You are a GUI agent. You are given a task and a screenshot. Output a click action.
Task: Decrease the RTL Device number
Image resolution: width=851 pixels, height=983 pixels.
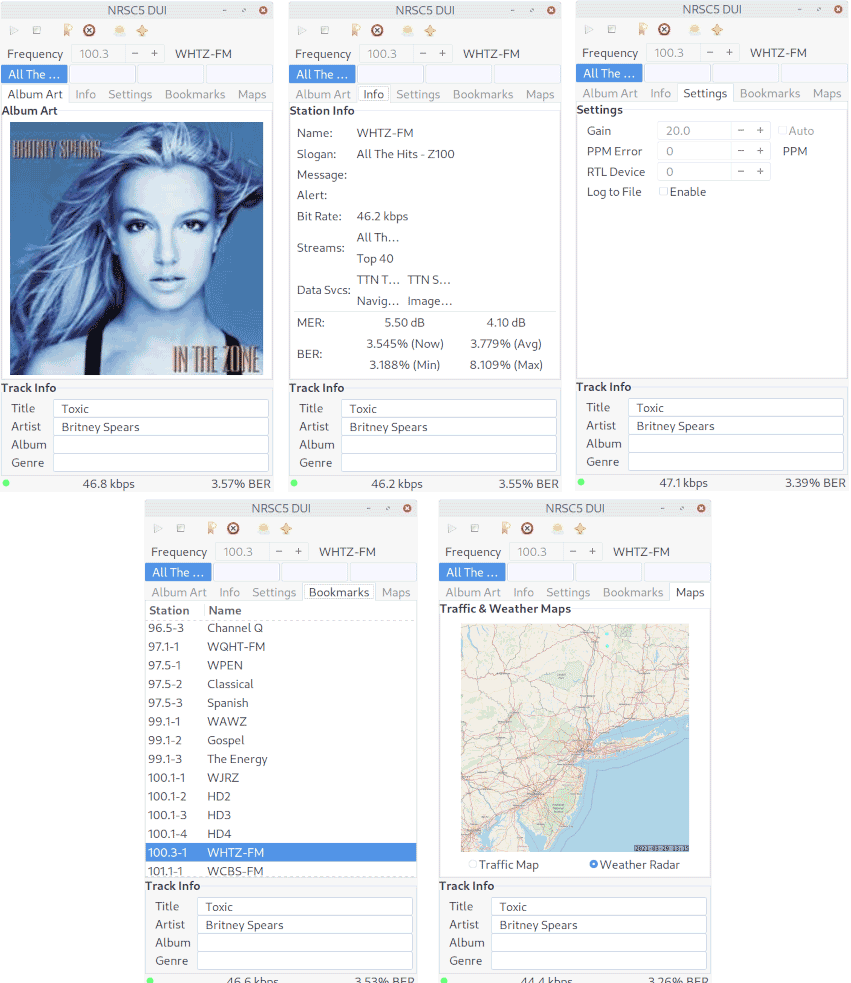pyautogui.click(x=741, y=171)
